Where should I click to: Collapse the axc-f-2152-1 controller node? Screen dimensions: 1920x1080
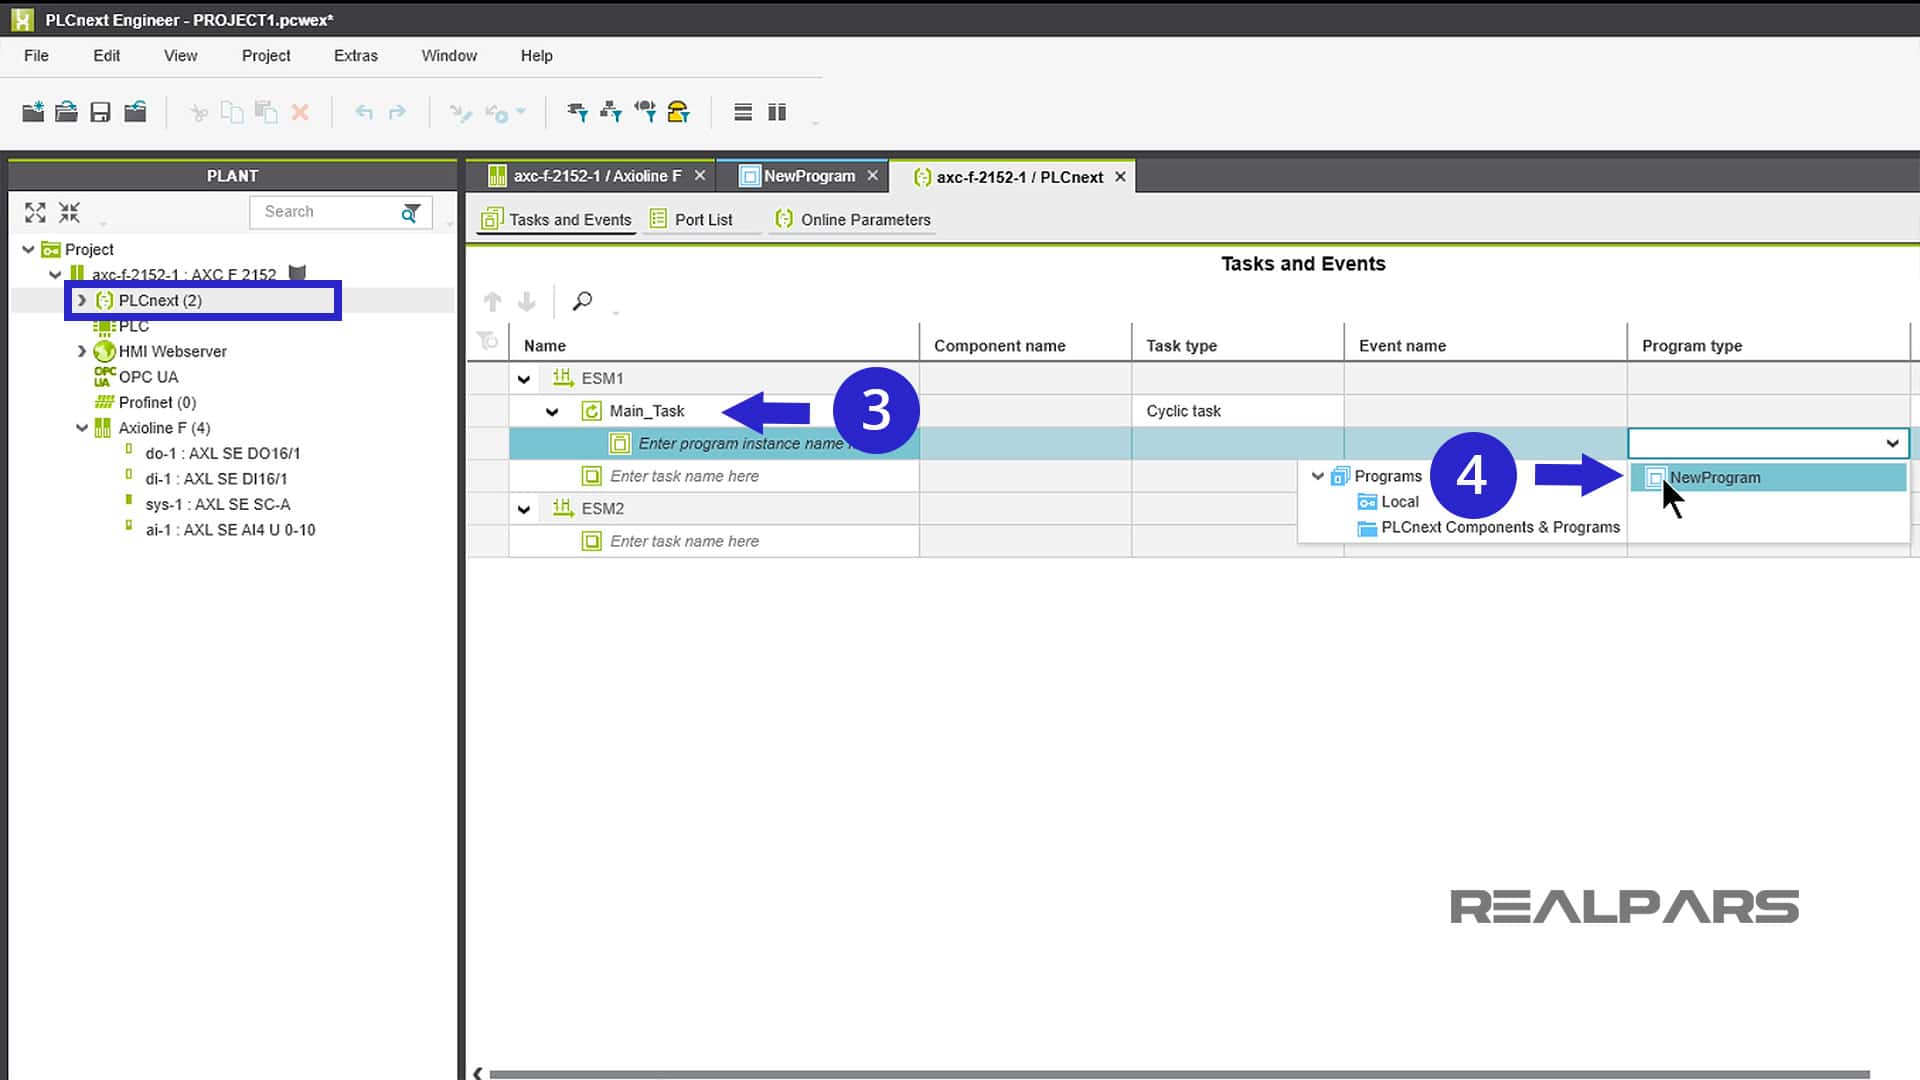55,274
